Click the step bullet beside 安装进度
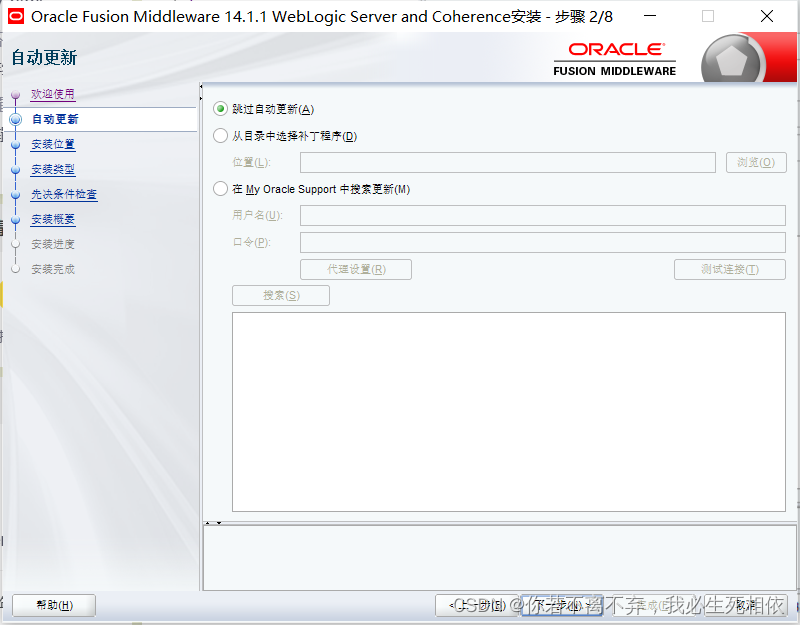 click(15, 244)
